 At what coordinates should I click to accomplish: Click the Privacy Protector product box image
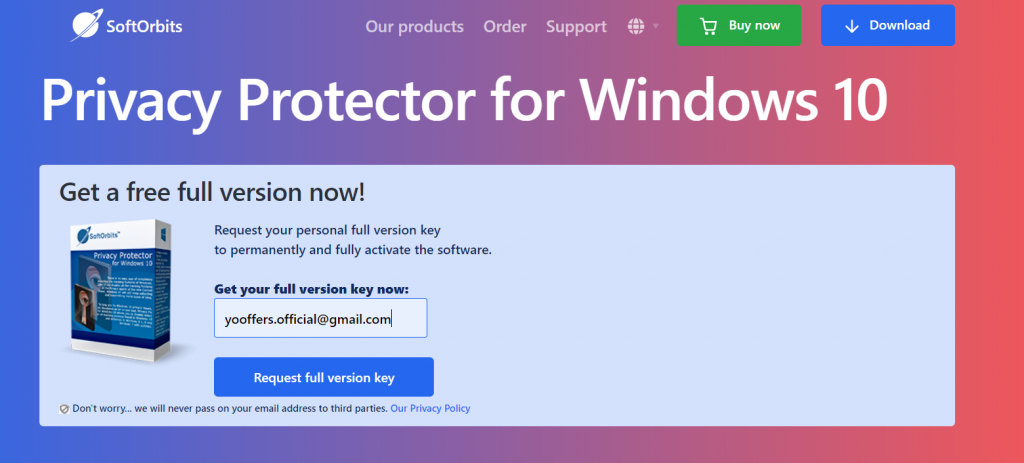pos(122,291)
